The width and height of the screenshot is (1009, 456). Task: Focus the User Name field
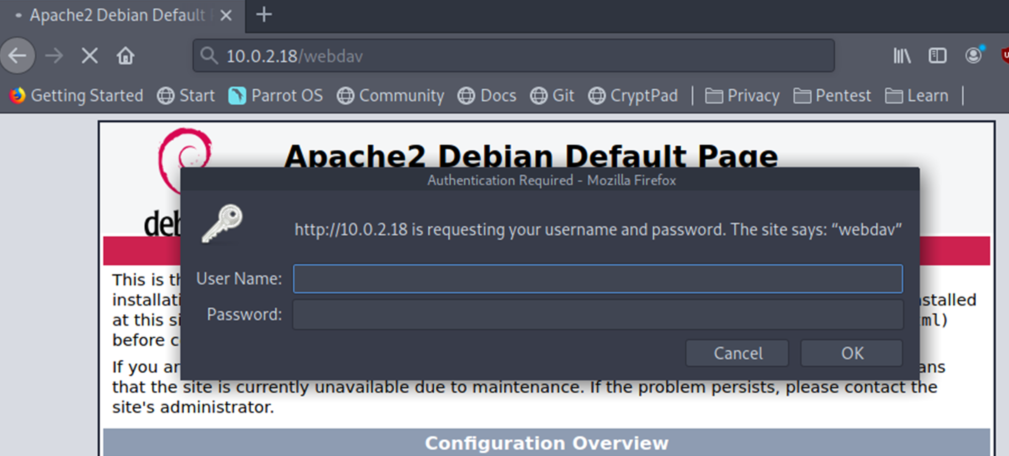[x=598, y=279]
